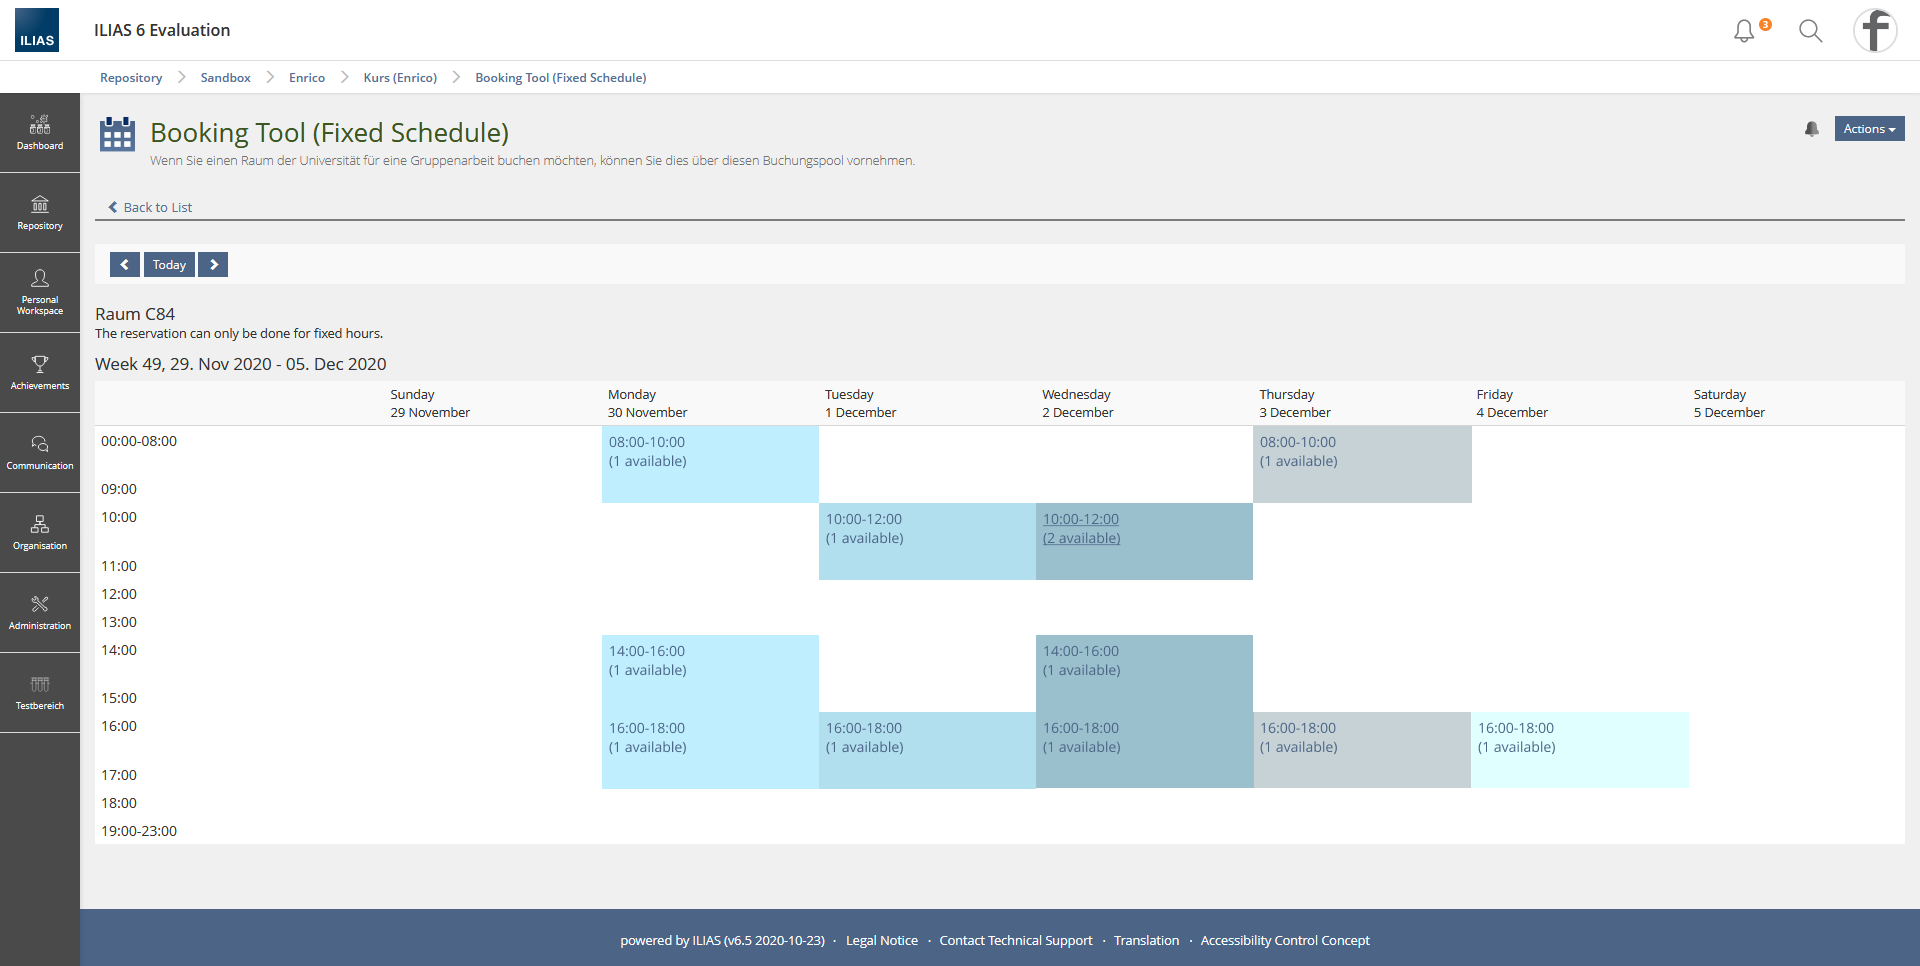1920x966 pixels.
Task: Navigate to Sandbox breadcrumb
Action: (x=225, y=78)
